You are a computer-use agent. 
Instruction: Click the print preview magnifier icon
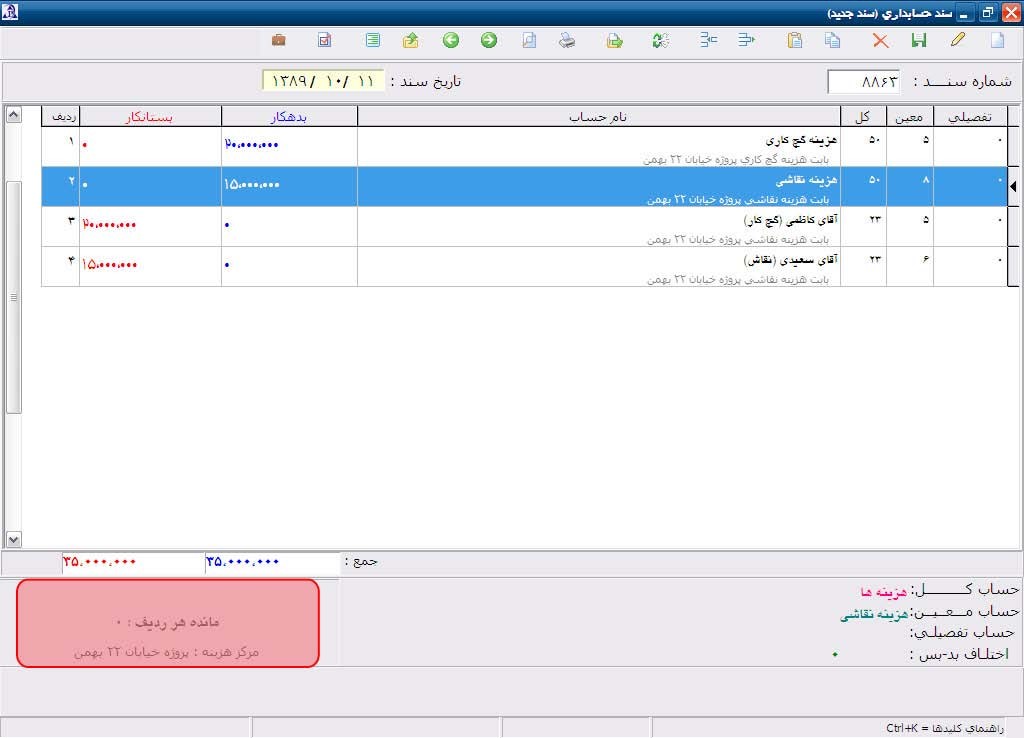tap(529, 41)
